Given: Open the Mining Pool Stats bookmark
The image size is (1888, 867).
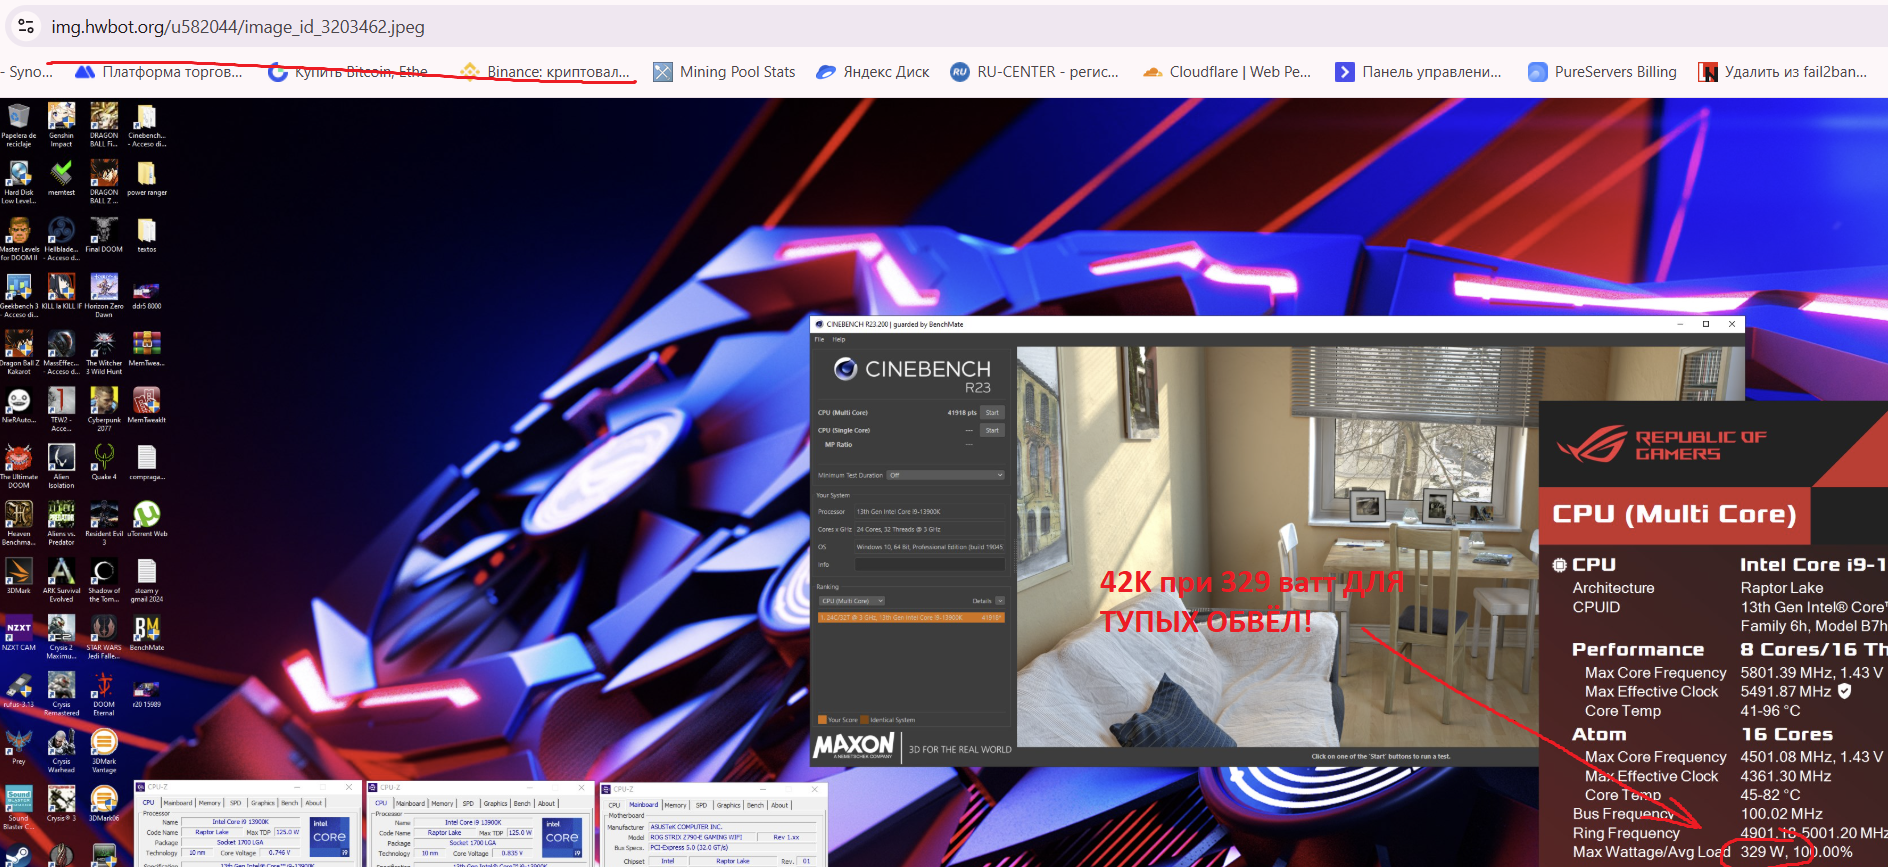Looking at the screenshot, I should [724, 72].
